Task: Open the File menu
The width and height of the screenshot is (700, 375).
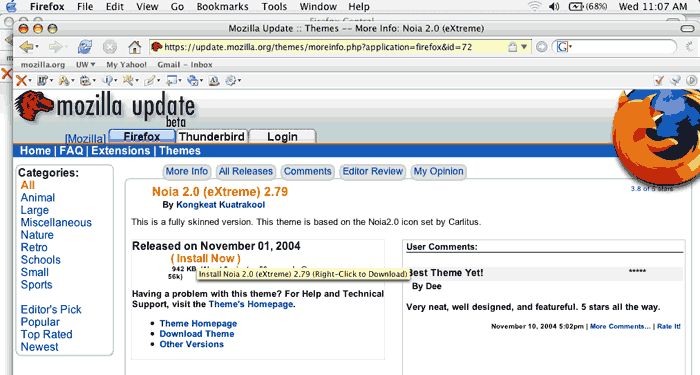Action: (85, 6)
